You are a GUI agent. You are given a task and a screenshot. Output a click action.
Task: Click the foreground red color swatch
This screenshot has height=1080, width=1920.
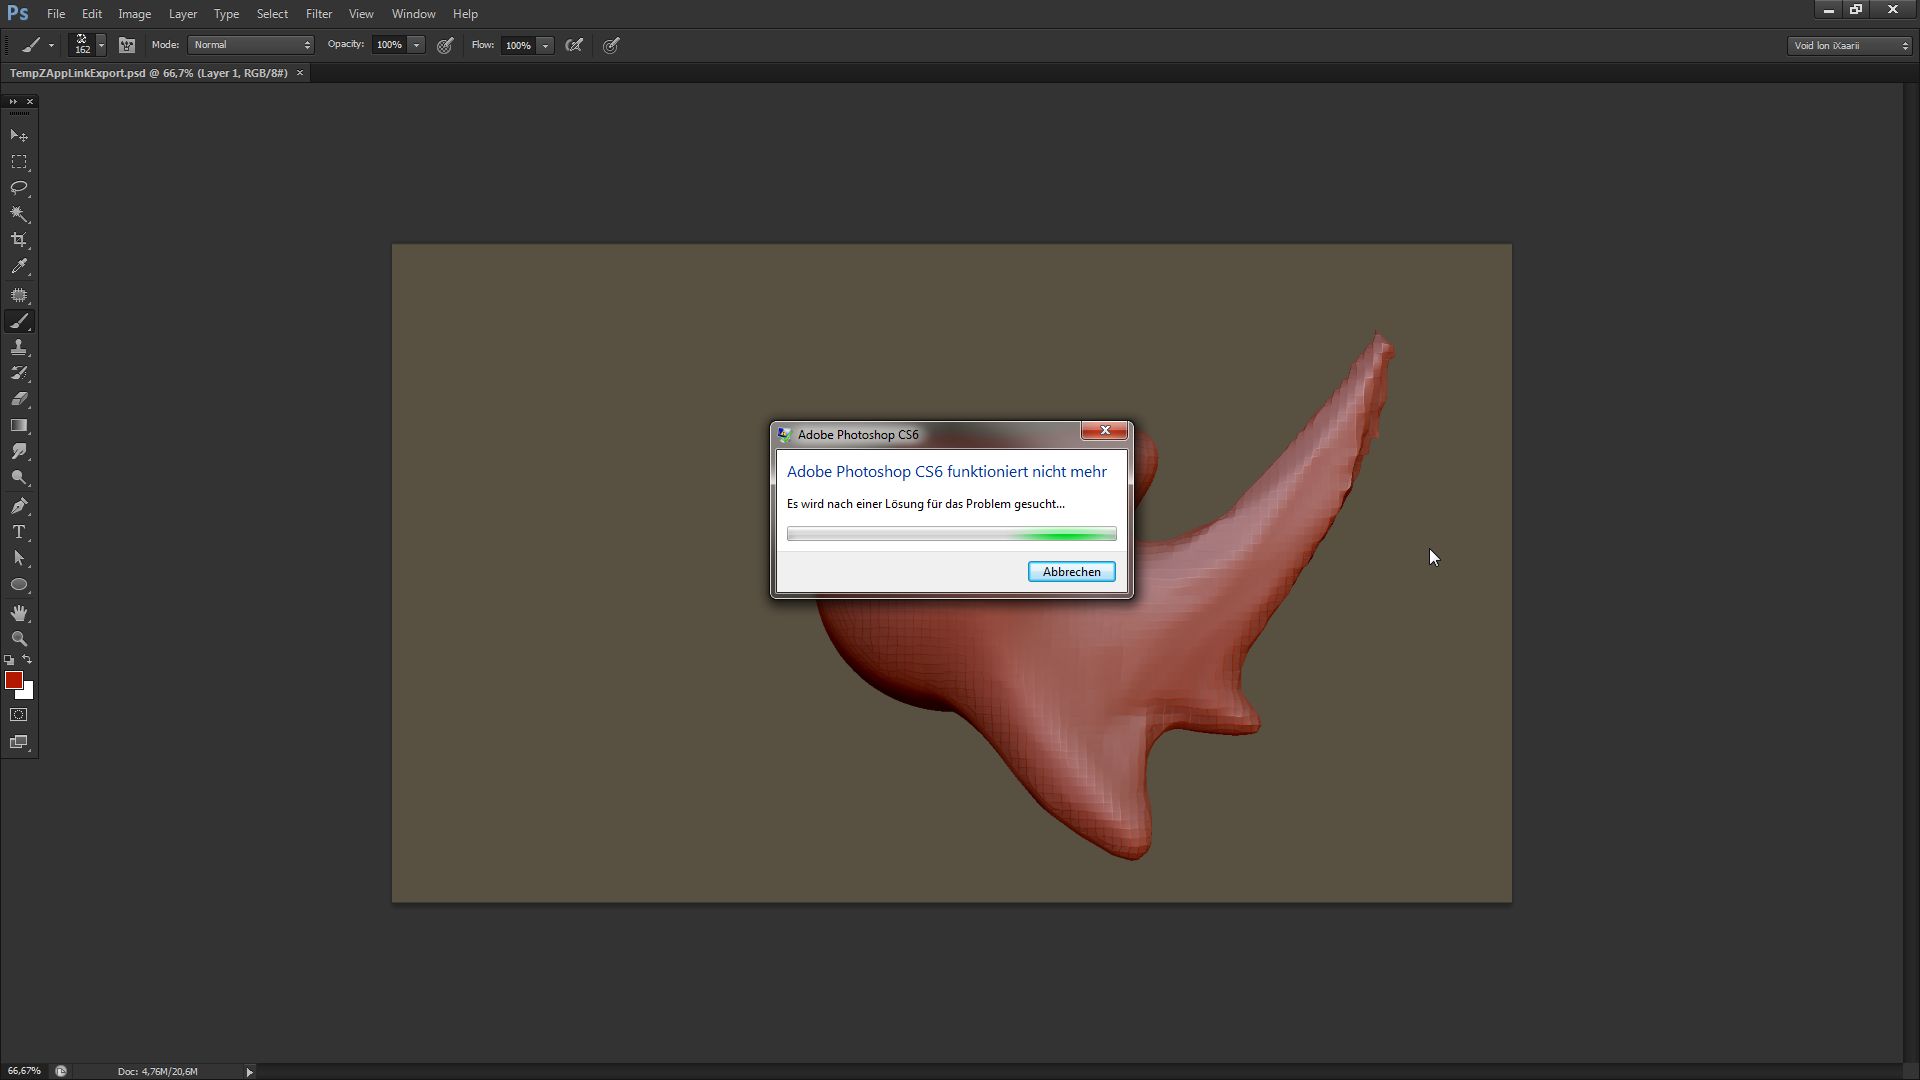click(13, 680)
